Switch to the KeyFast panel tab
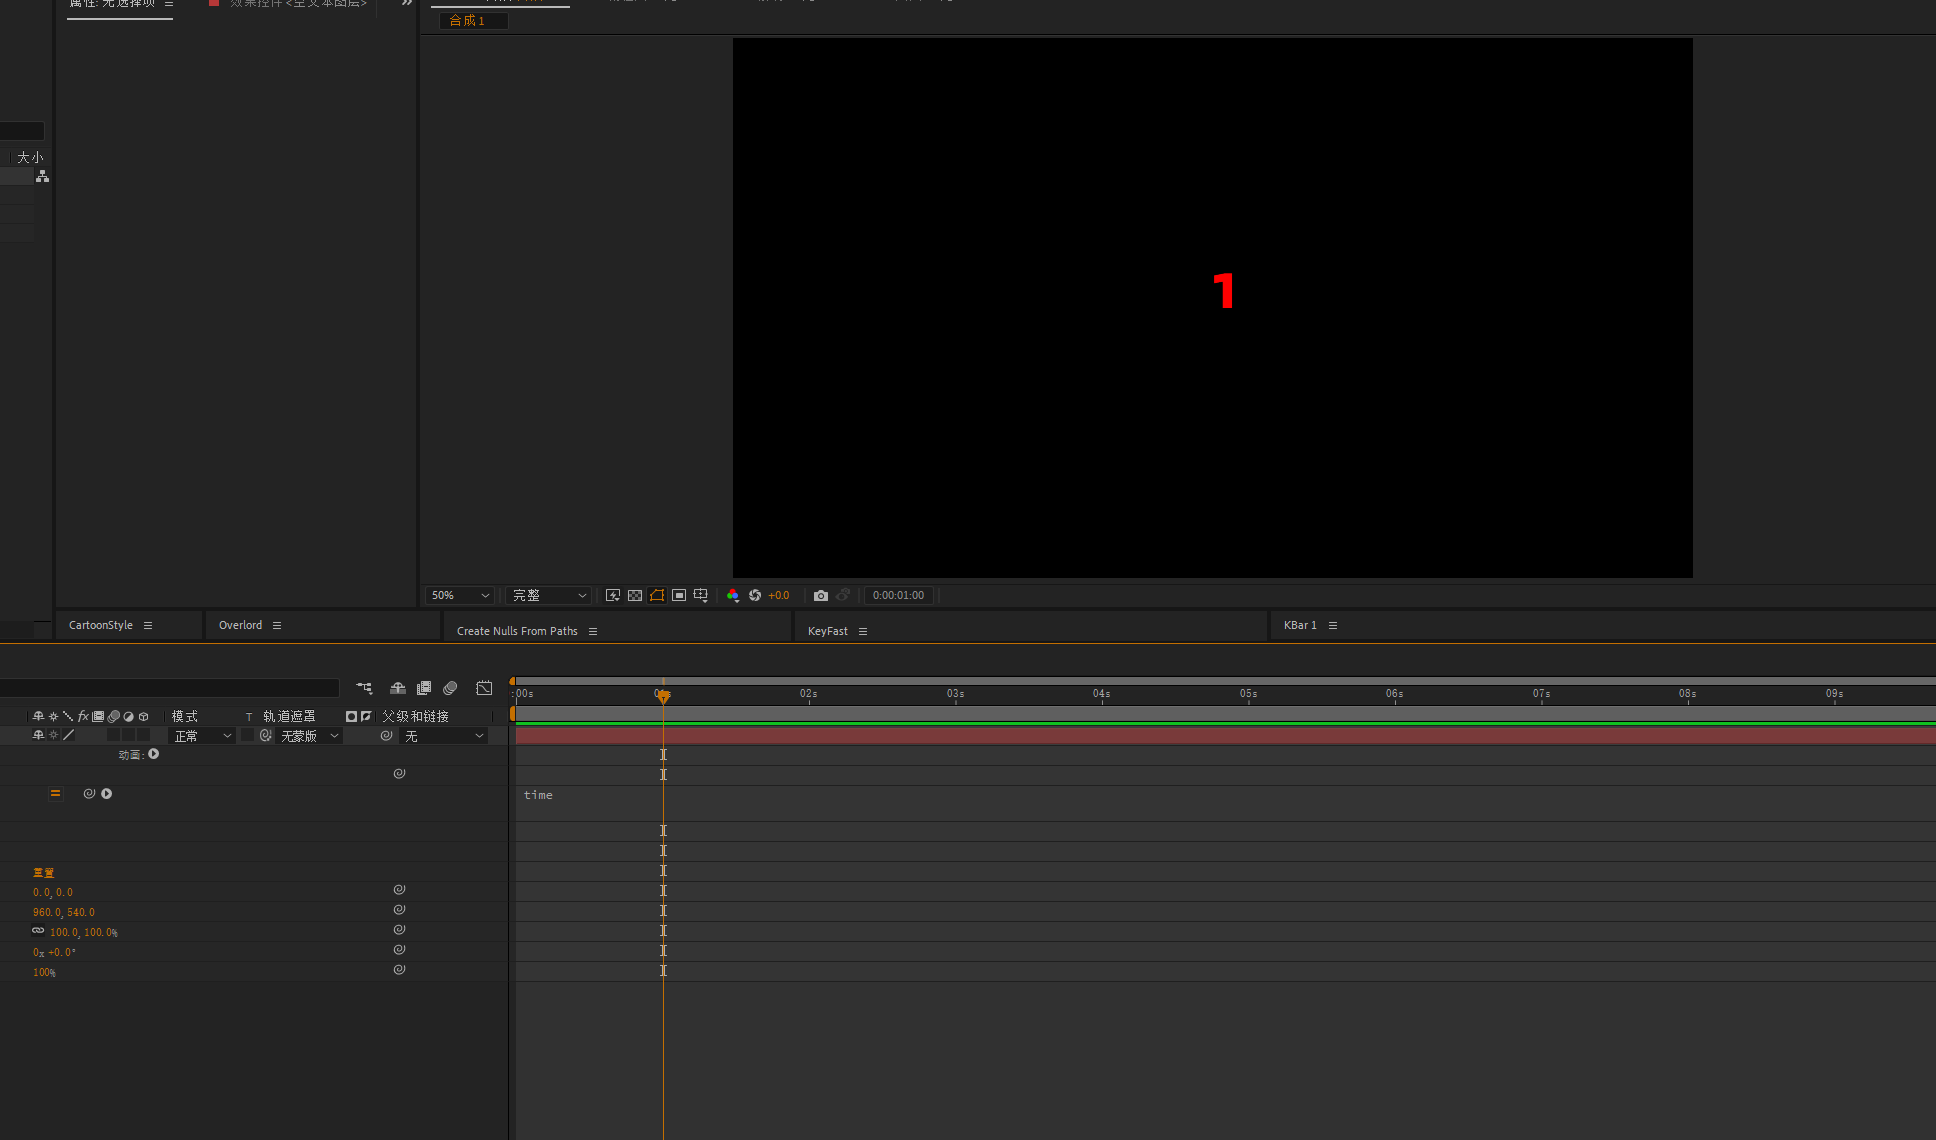Viewport: 1936px width, 1140px height. [828, 631]
